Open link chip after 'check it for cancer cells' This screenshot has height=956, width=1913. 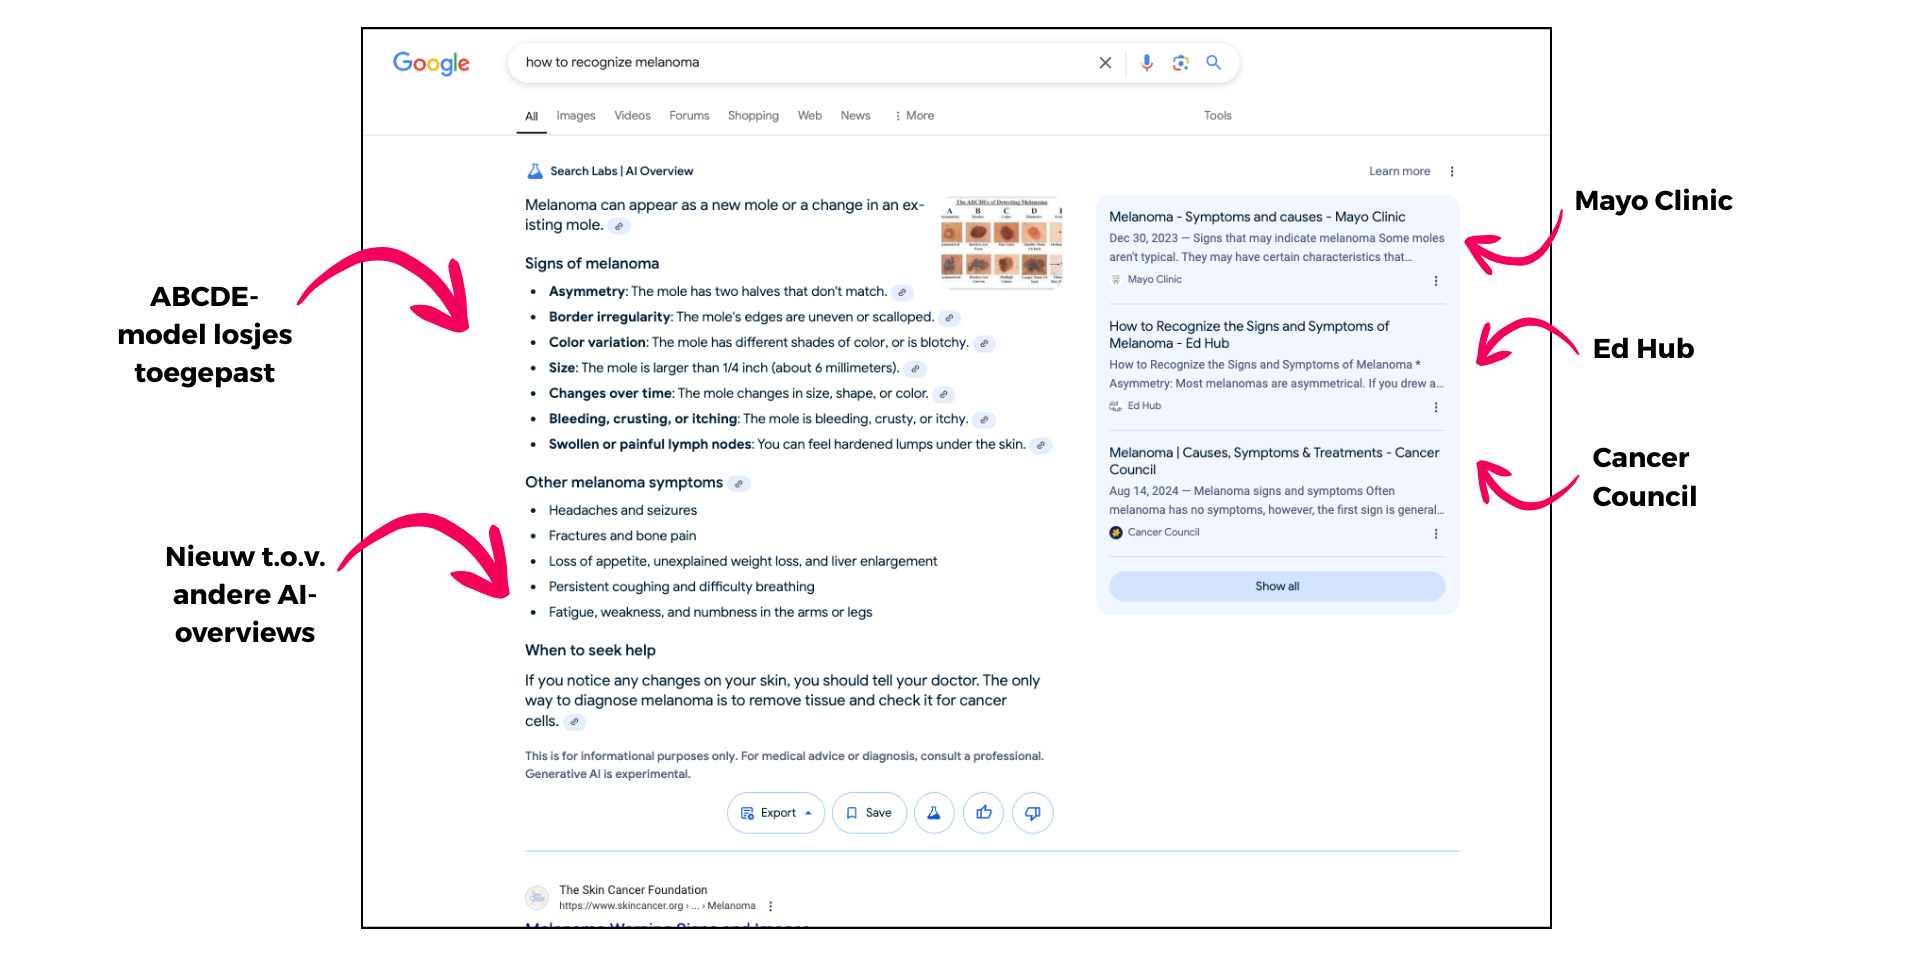(574, 722)
